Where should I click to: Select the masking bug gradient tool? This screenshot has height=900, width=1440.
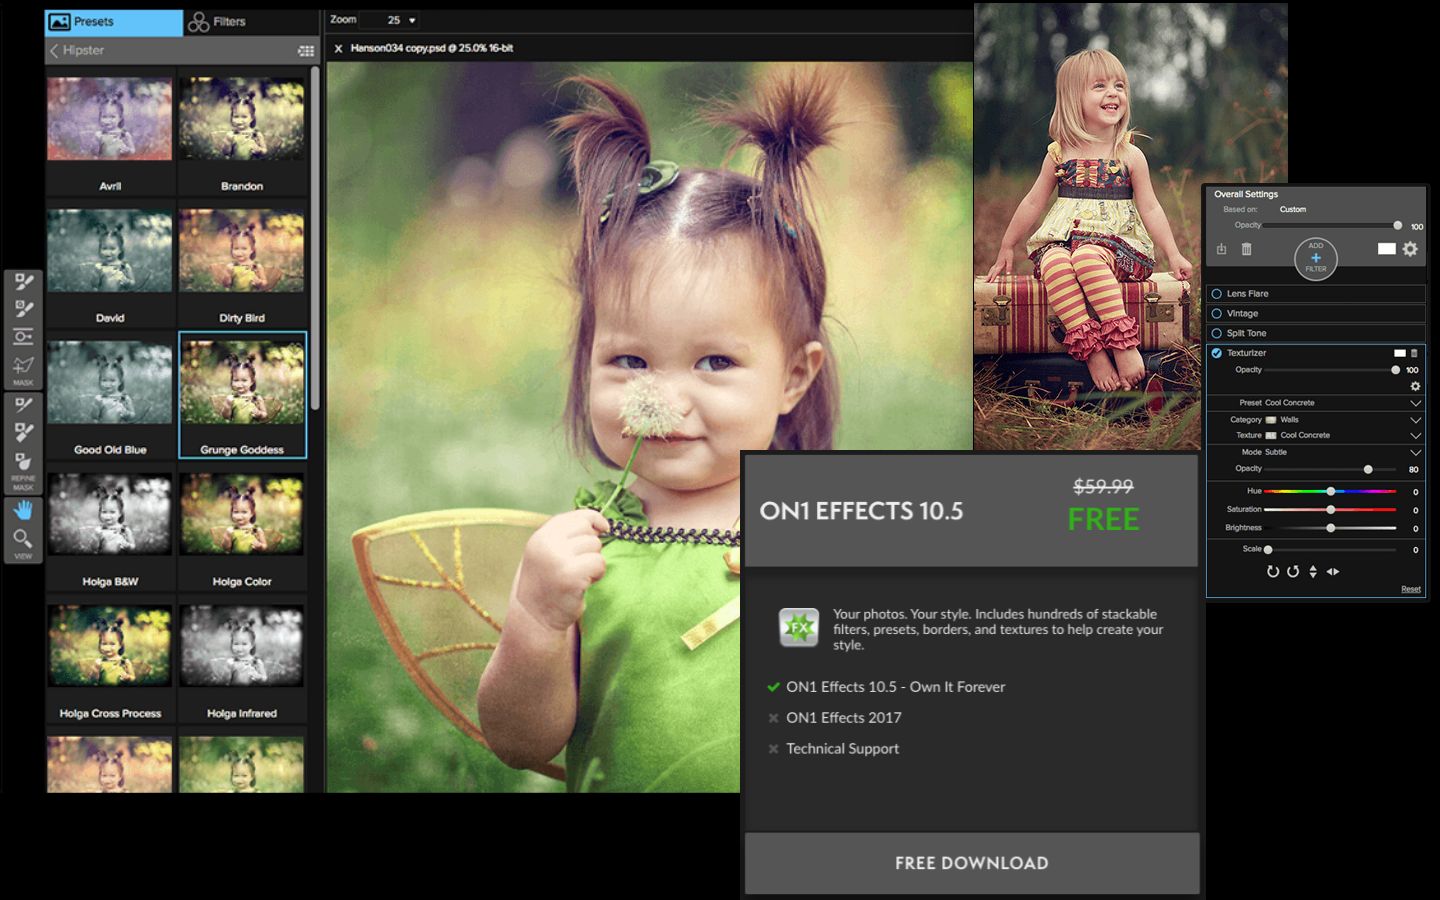(x=24, y=337)
